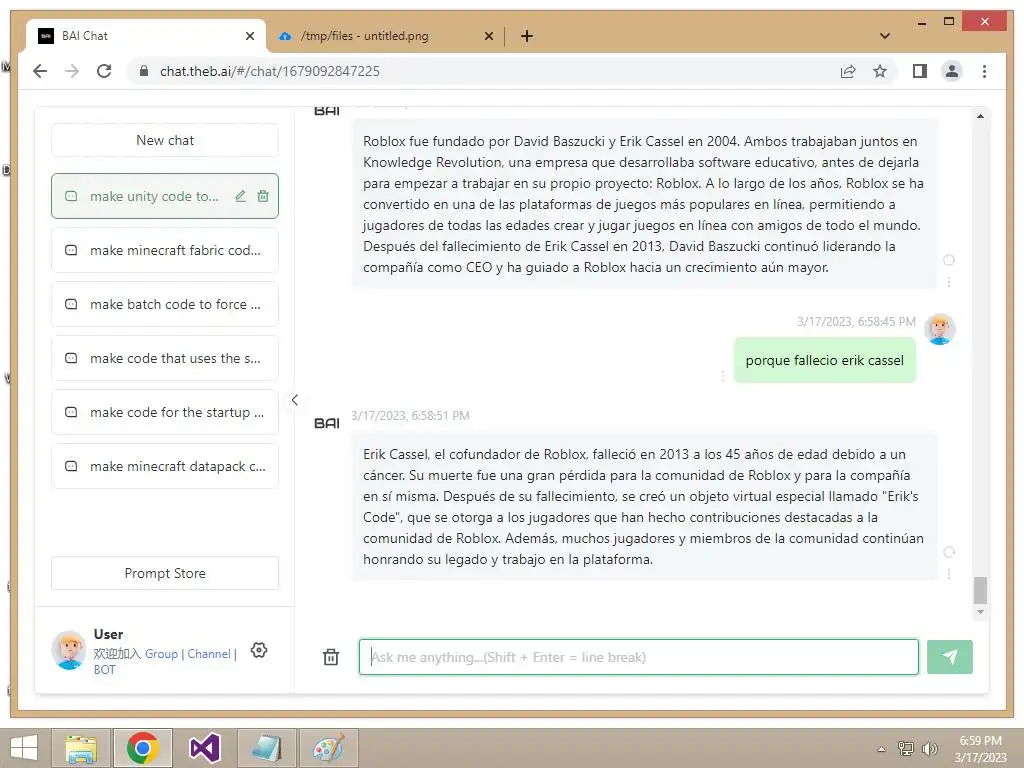The image size is (1024, 768).
Task: Close the BAI Chat tab
Action: point(249,36)
